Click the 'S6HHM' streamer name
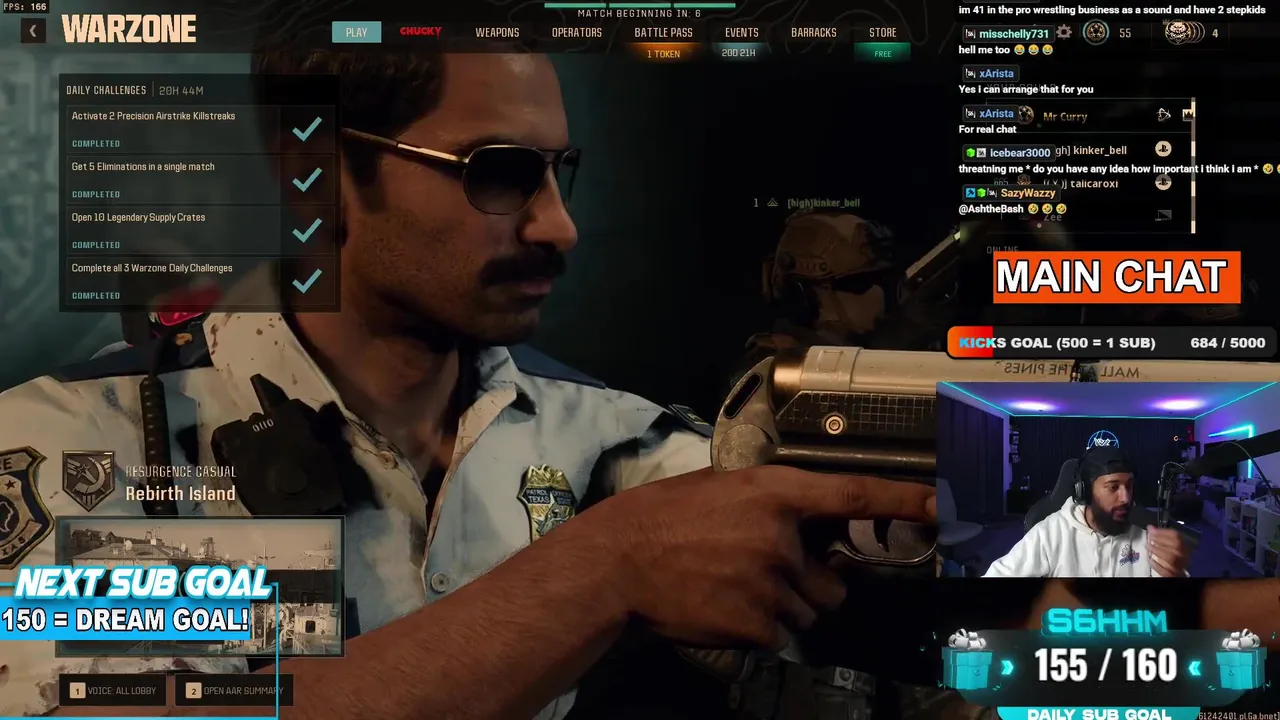 (1106, 622)
